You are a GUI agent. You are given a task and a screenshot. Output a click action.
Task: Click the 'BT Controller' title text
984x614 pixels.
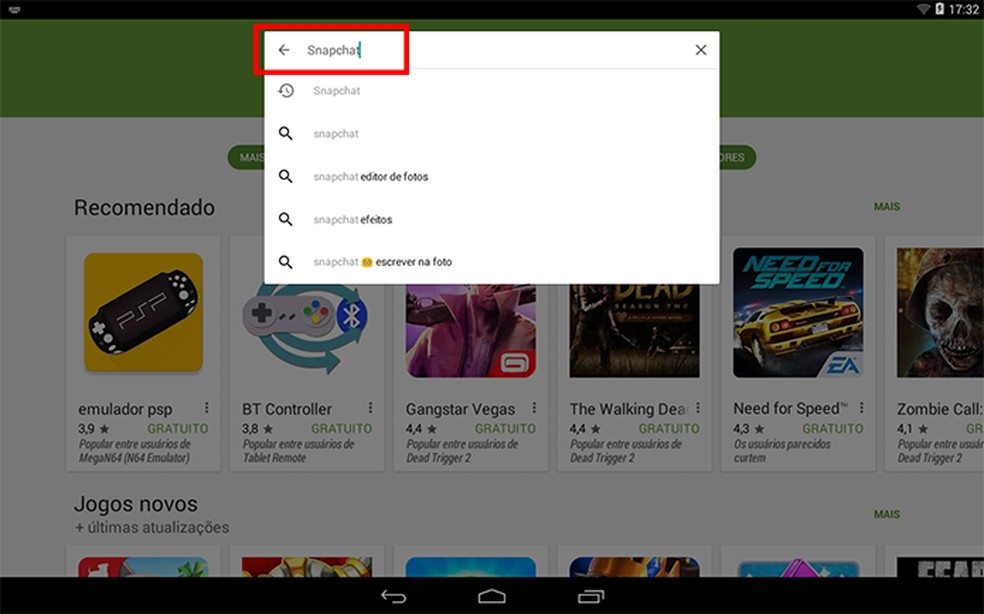coord(287,409)
